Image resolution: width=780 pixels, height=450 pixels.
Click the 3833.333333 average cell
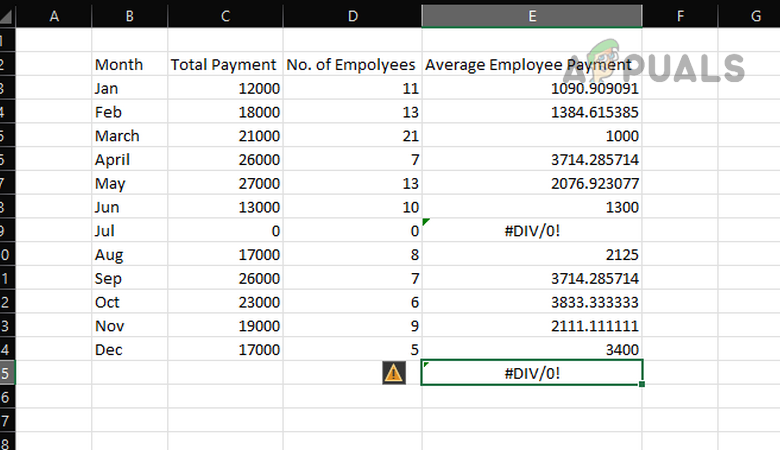(532, 302)
